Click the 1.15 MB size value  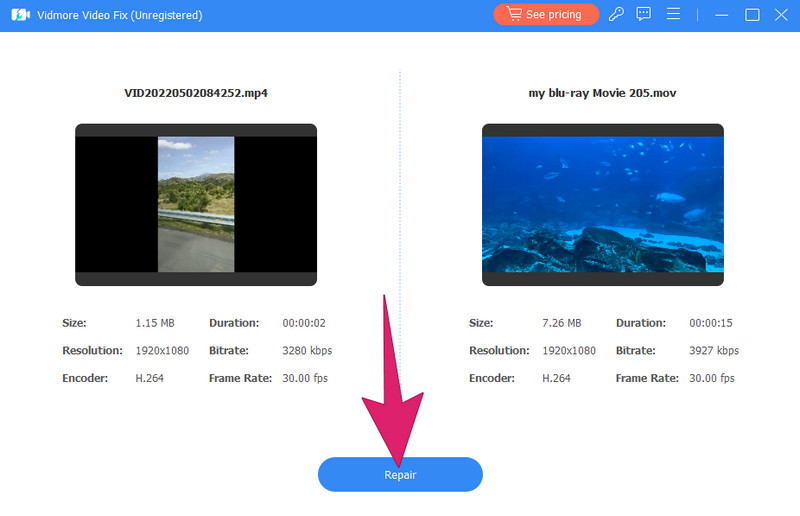coord(155,323)
